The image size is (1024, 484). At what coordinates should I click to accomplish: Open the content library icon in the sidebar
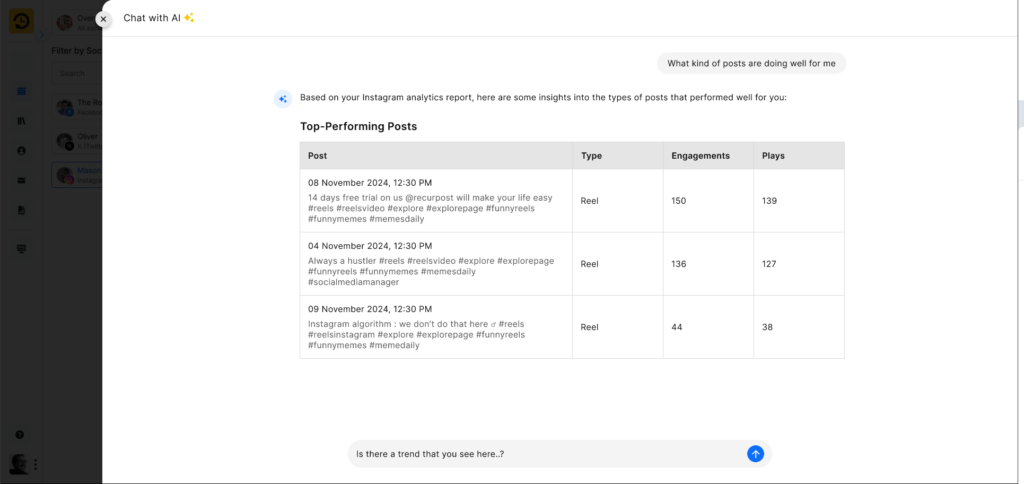21,121
